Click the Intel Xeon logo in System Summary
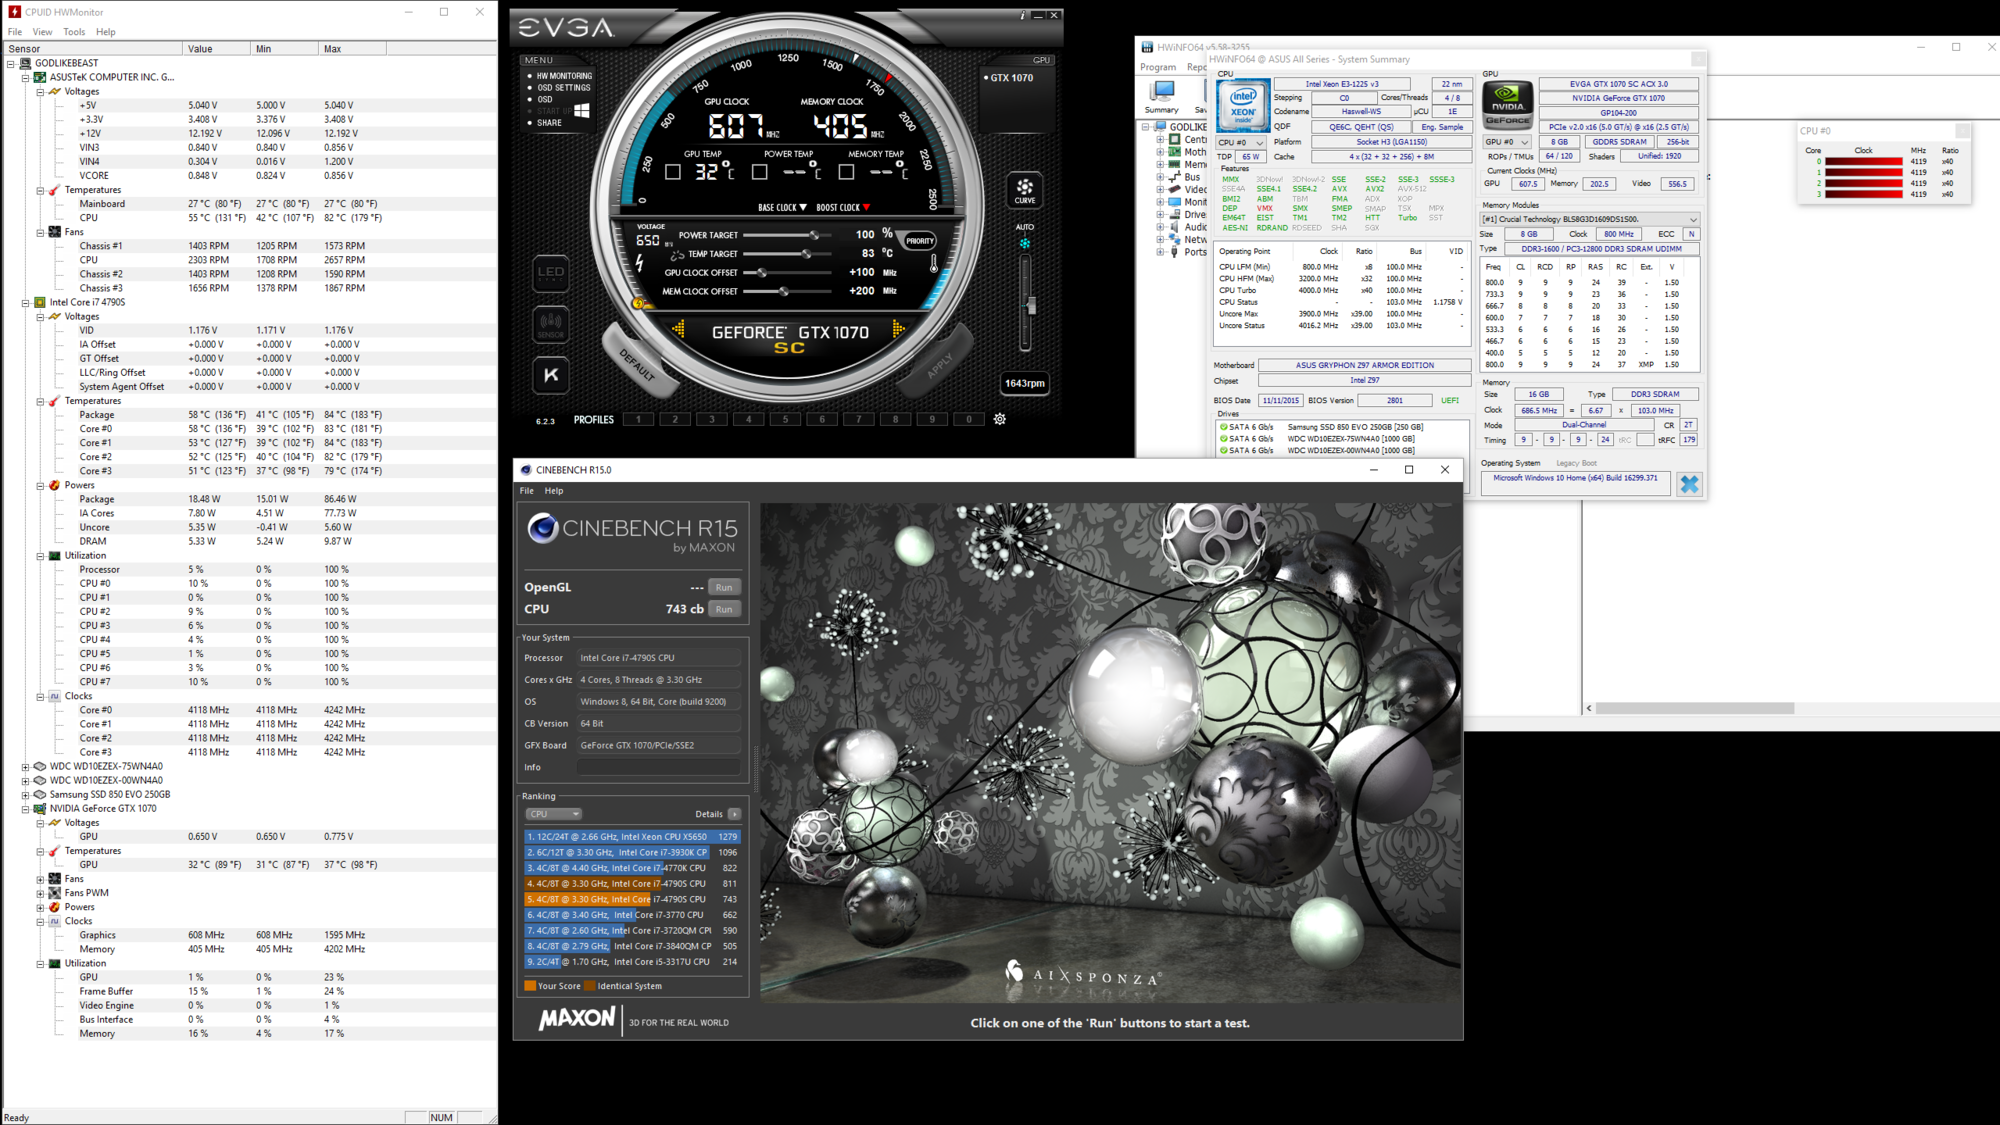 tap(1243, 104)
